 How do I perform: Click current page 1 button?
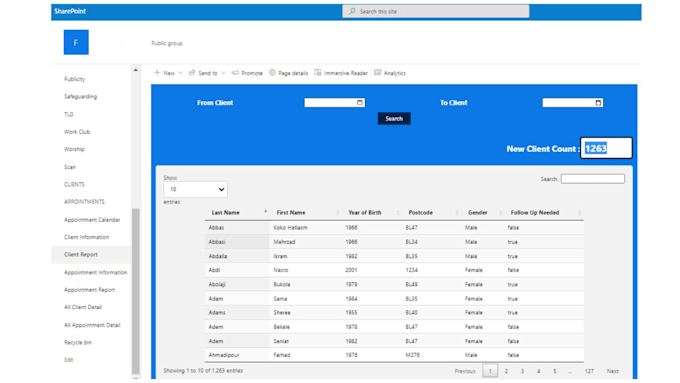point(490,371)
